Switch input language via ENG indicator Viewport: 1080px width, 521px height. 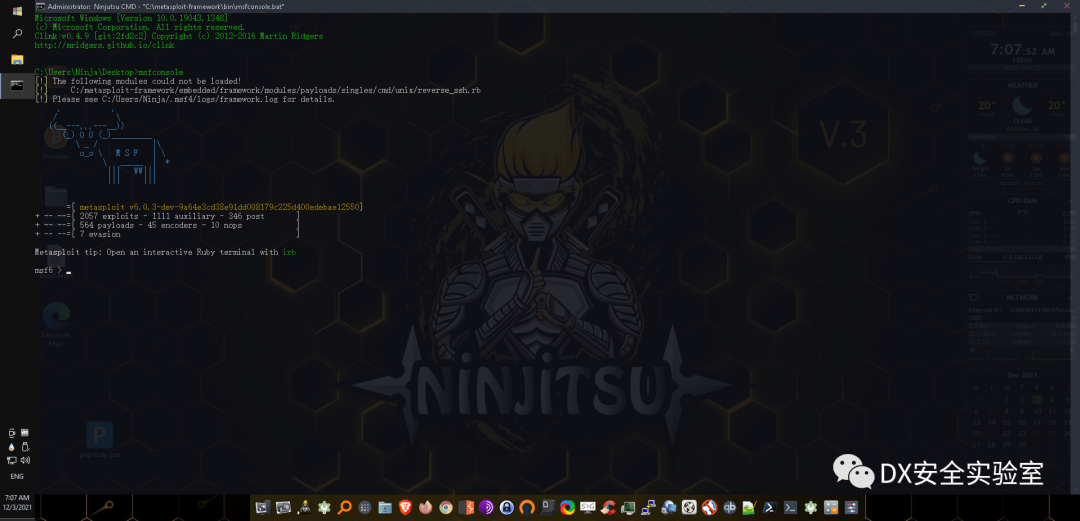17,476
